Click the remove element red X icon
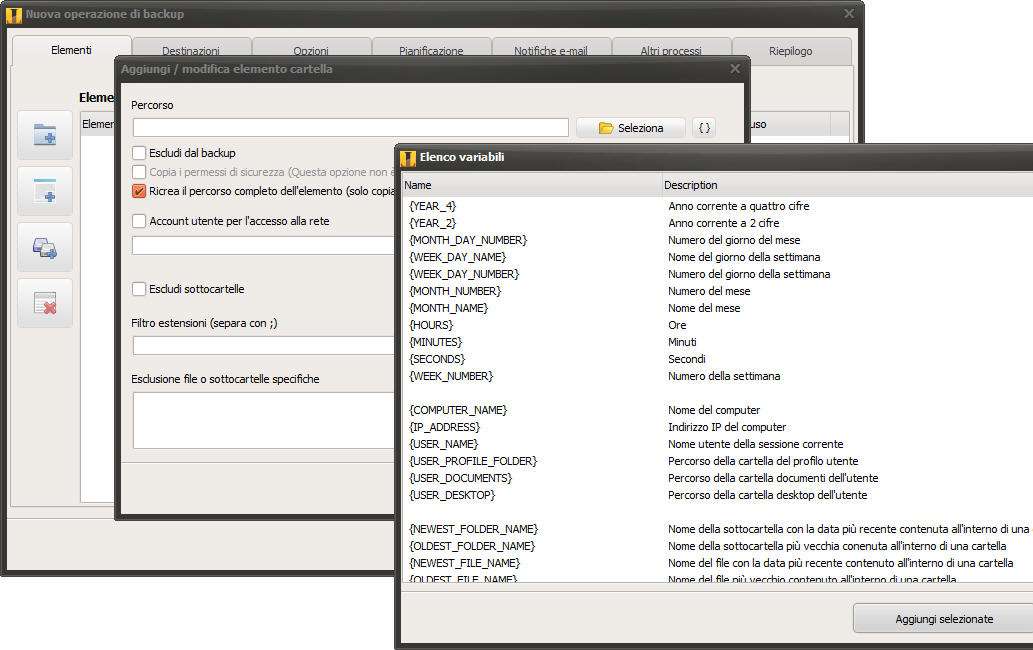Image resolution: width=1033 pixels, height=650 pixels. 45,303
